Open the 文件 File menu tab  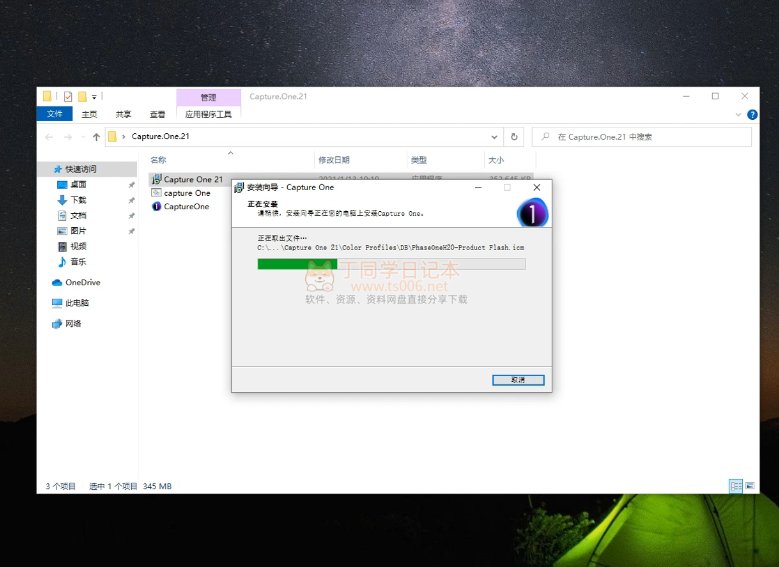tap(55, 114)
